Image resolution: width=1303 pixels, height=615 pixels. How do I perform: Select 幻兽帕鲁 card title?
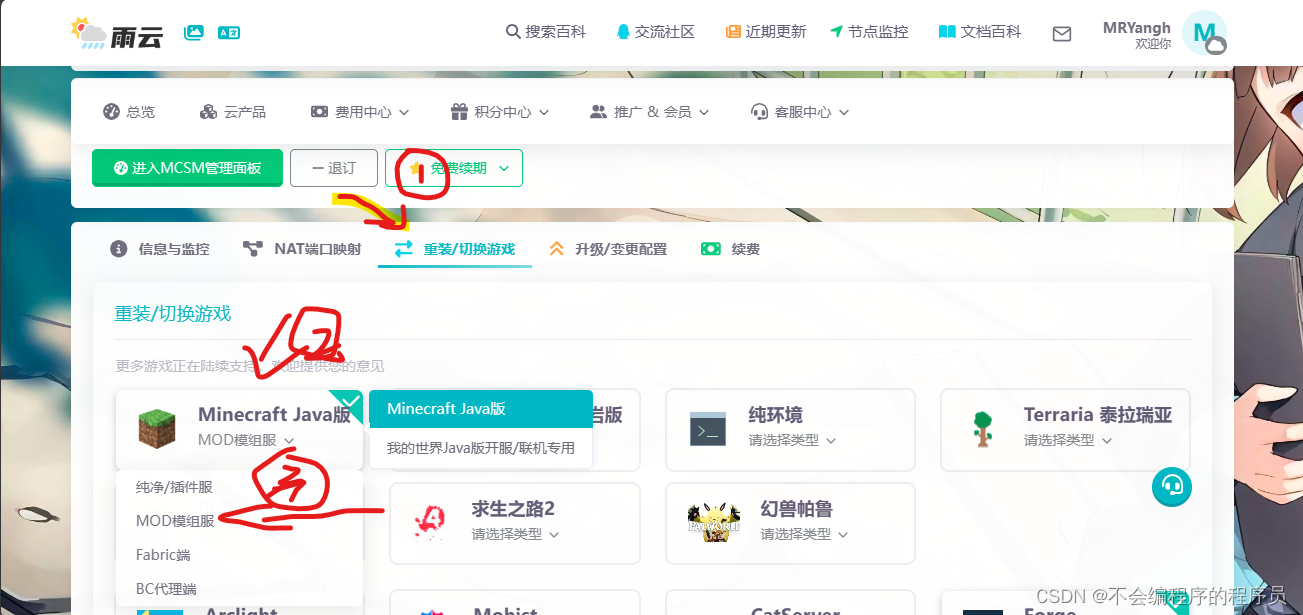pos(797,509)
